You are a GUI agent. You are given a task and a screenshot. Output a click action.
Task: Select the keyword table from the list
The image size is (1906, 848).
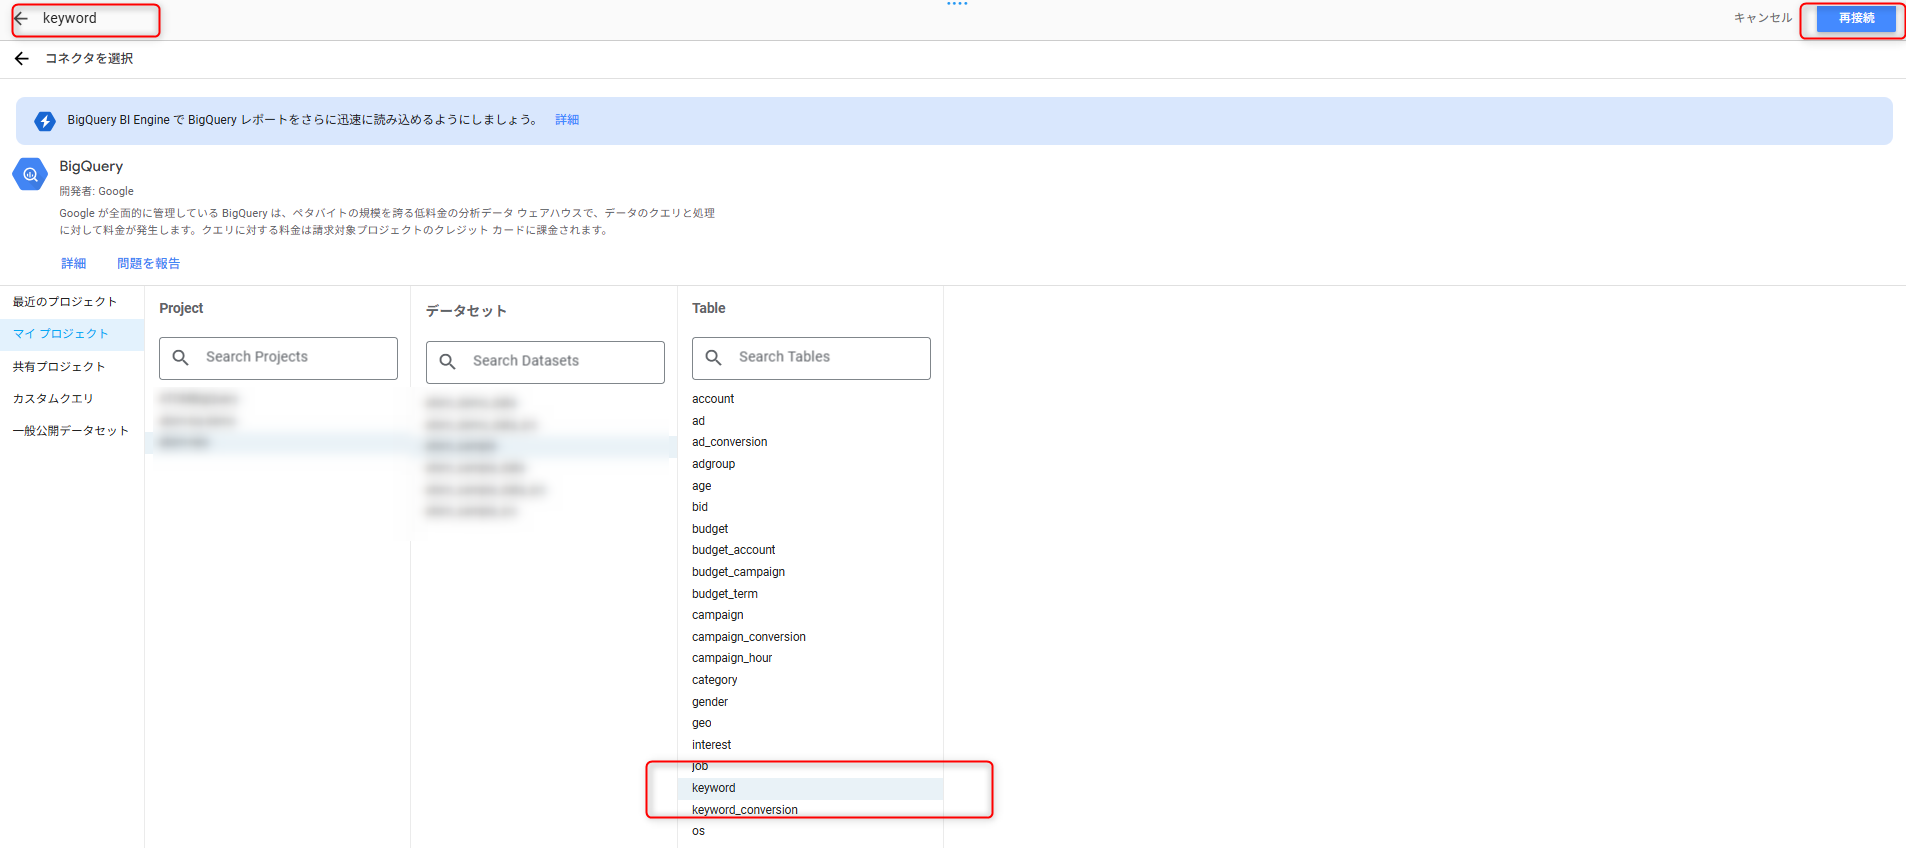[714, 789]
